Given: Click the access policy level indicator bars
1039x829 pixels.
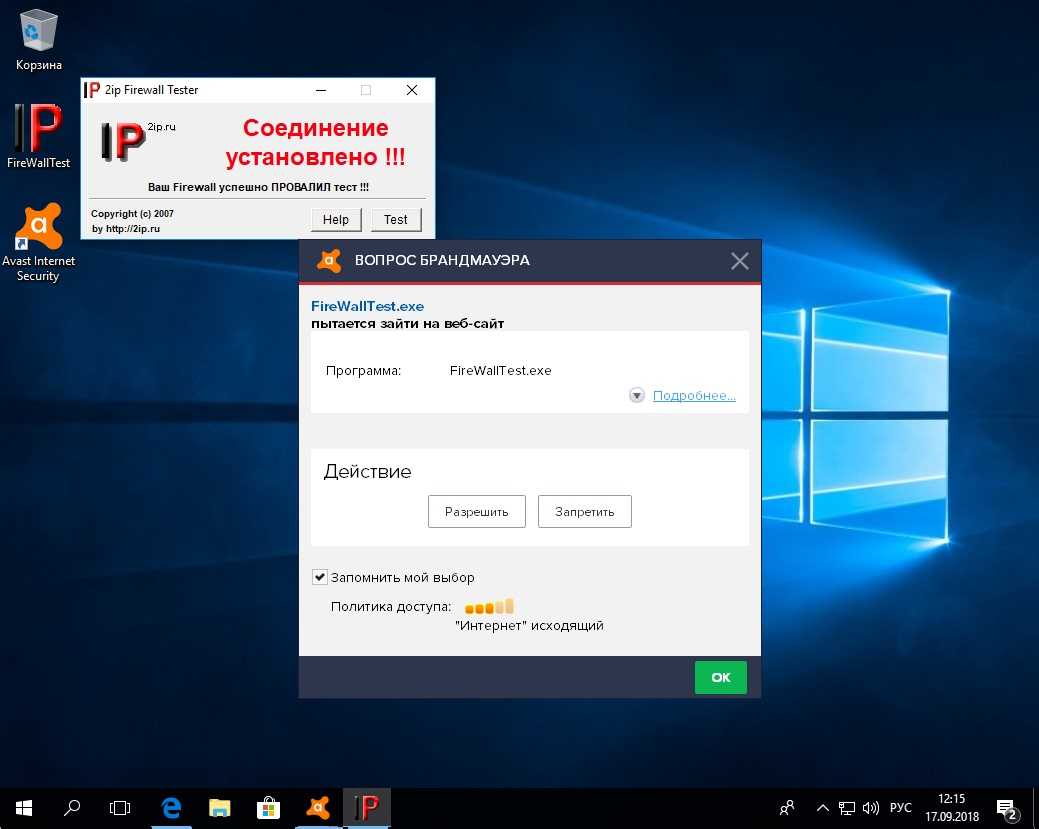Looking at the screenshot, I should click(x=489, y=606).
